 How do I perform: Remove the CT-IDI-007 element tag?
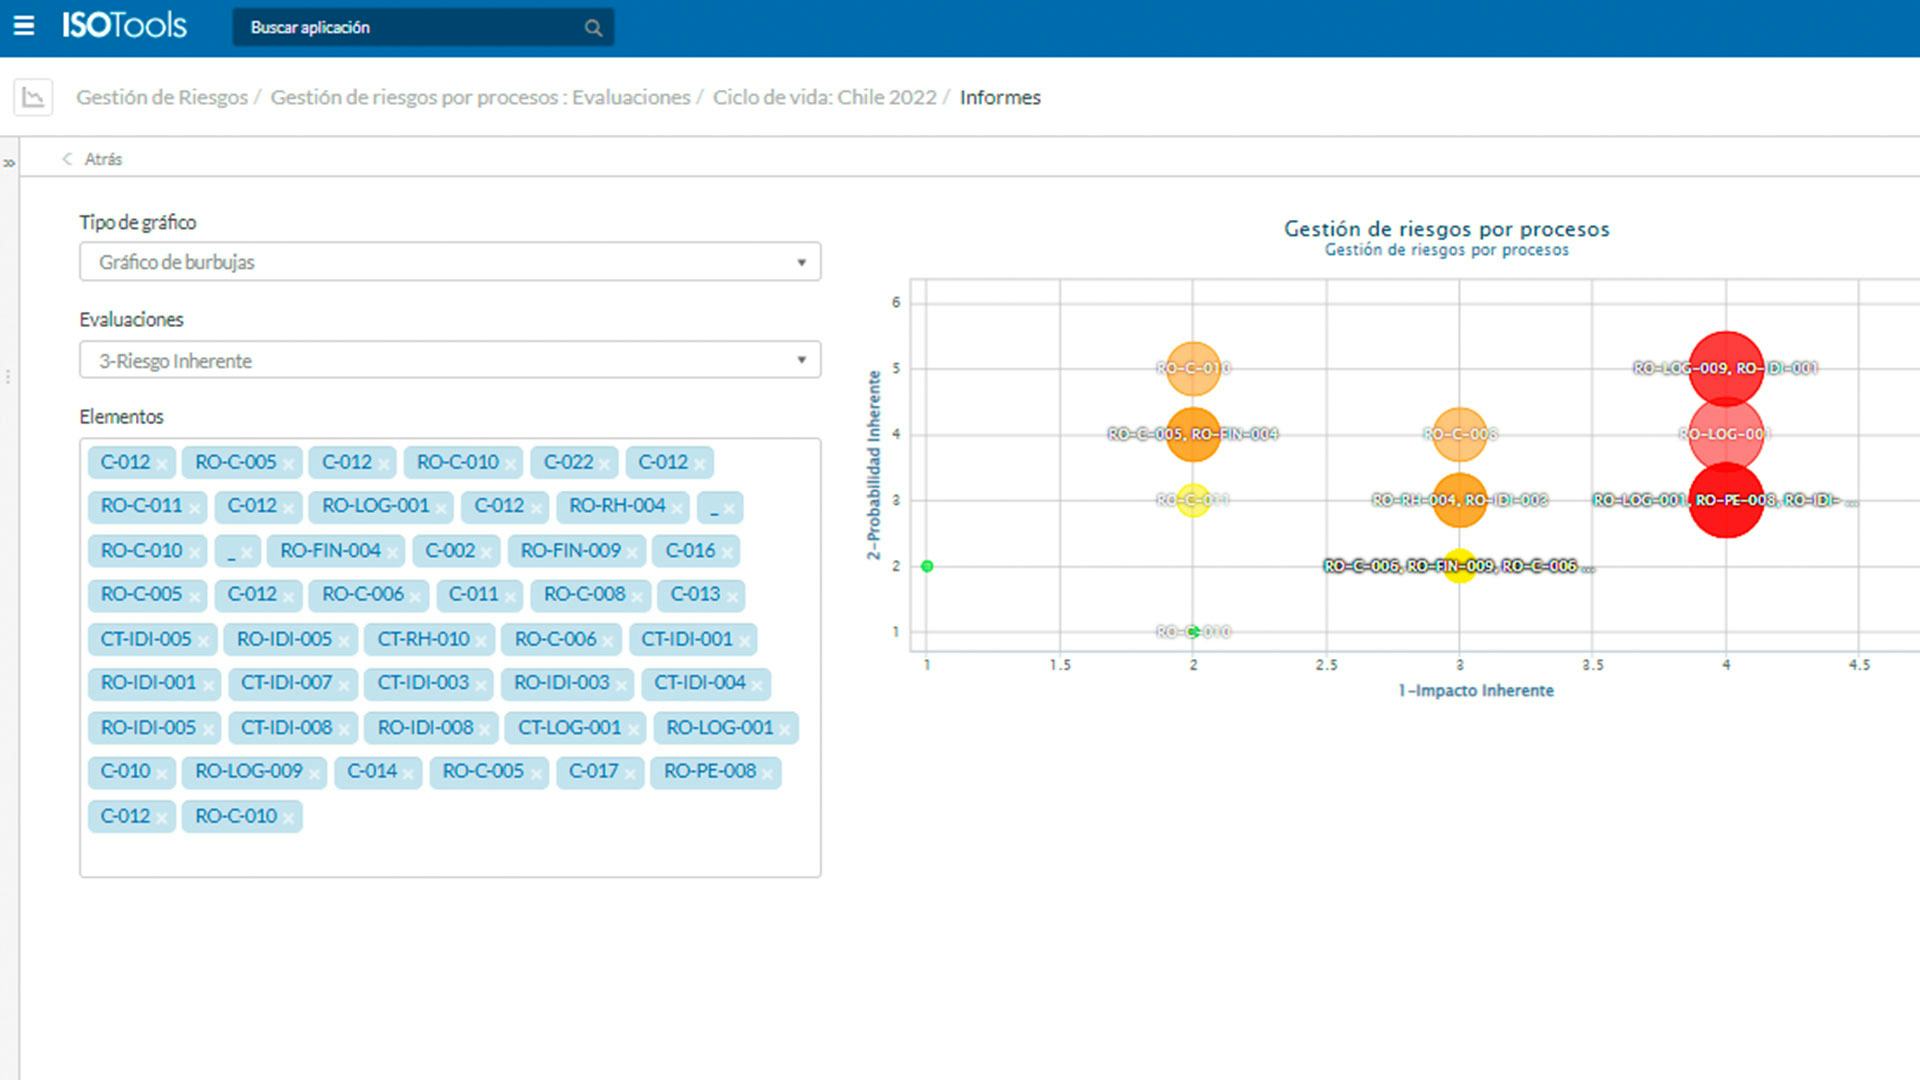(x=346, y=685)
